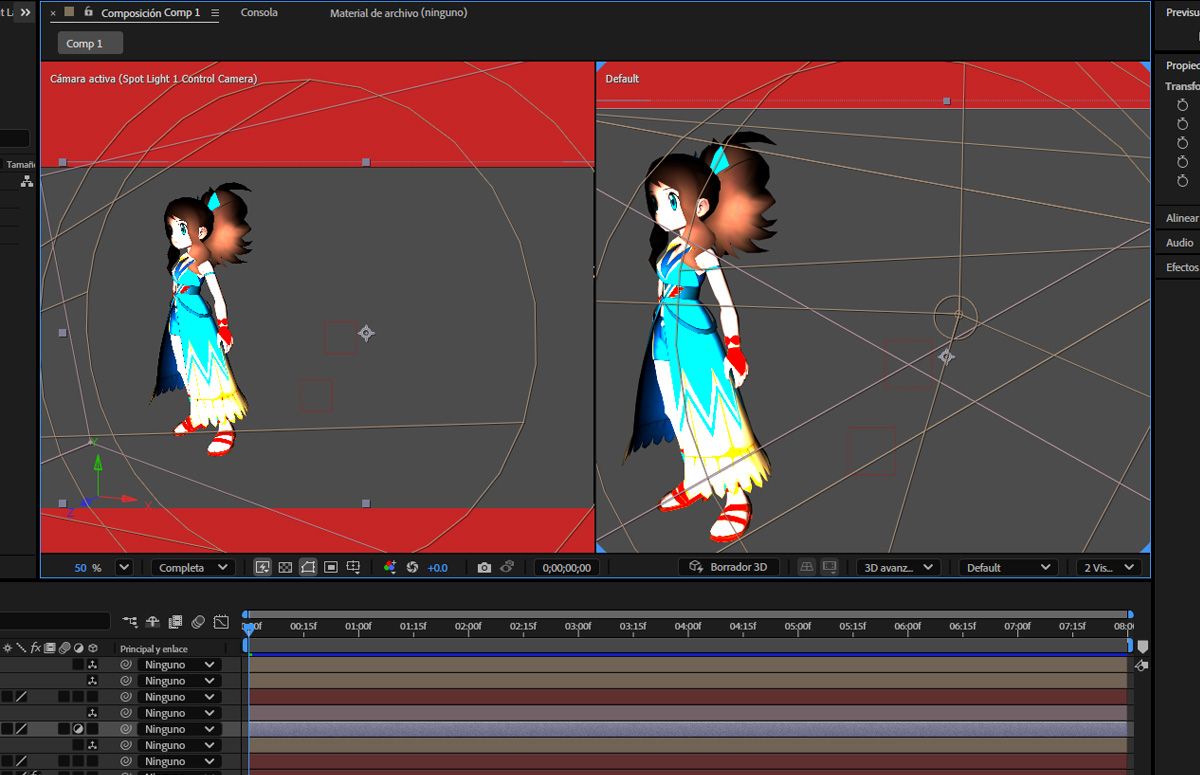Image resolution: width=1200 pixels, height=775 pixels.
Task: Jump to 02:00f on the time ruler
Action: [x=468, y=626]
